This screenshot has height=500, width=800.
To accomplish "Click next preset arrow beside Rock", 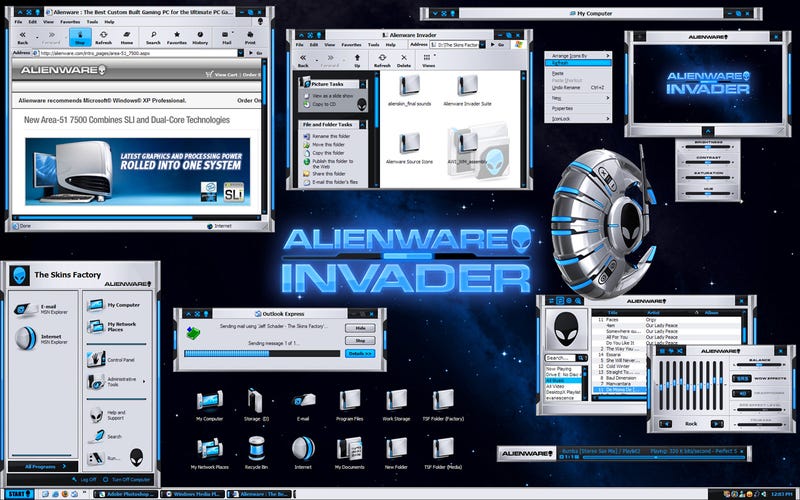I will tap(717, 423).
